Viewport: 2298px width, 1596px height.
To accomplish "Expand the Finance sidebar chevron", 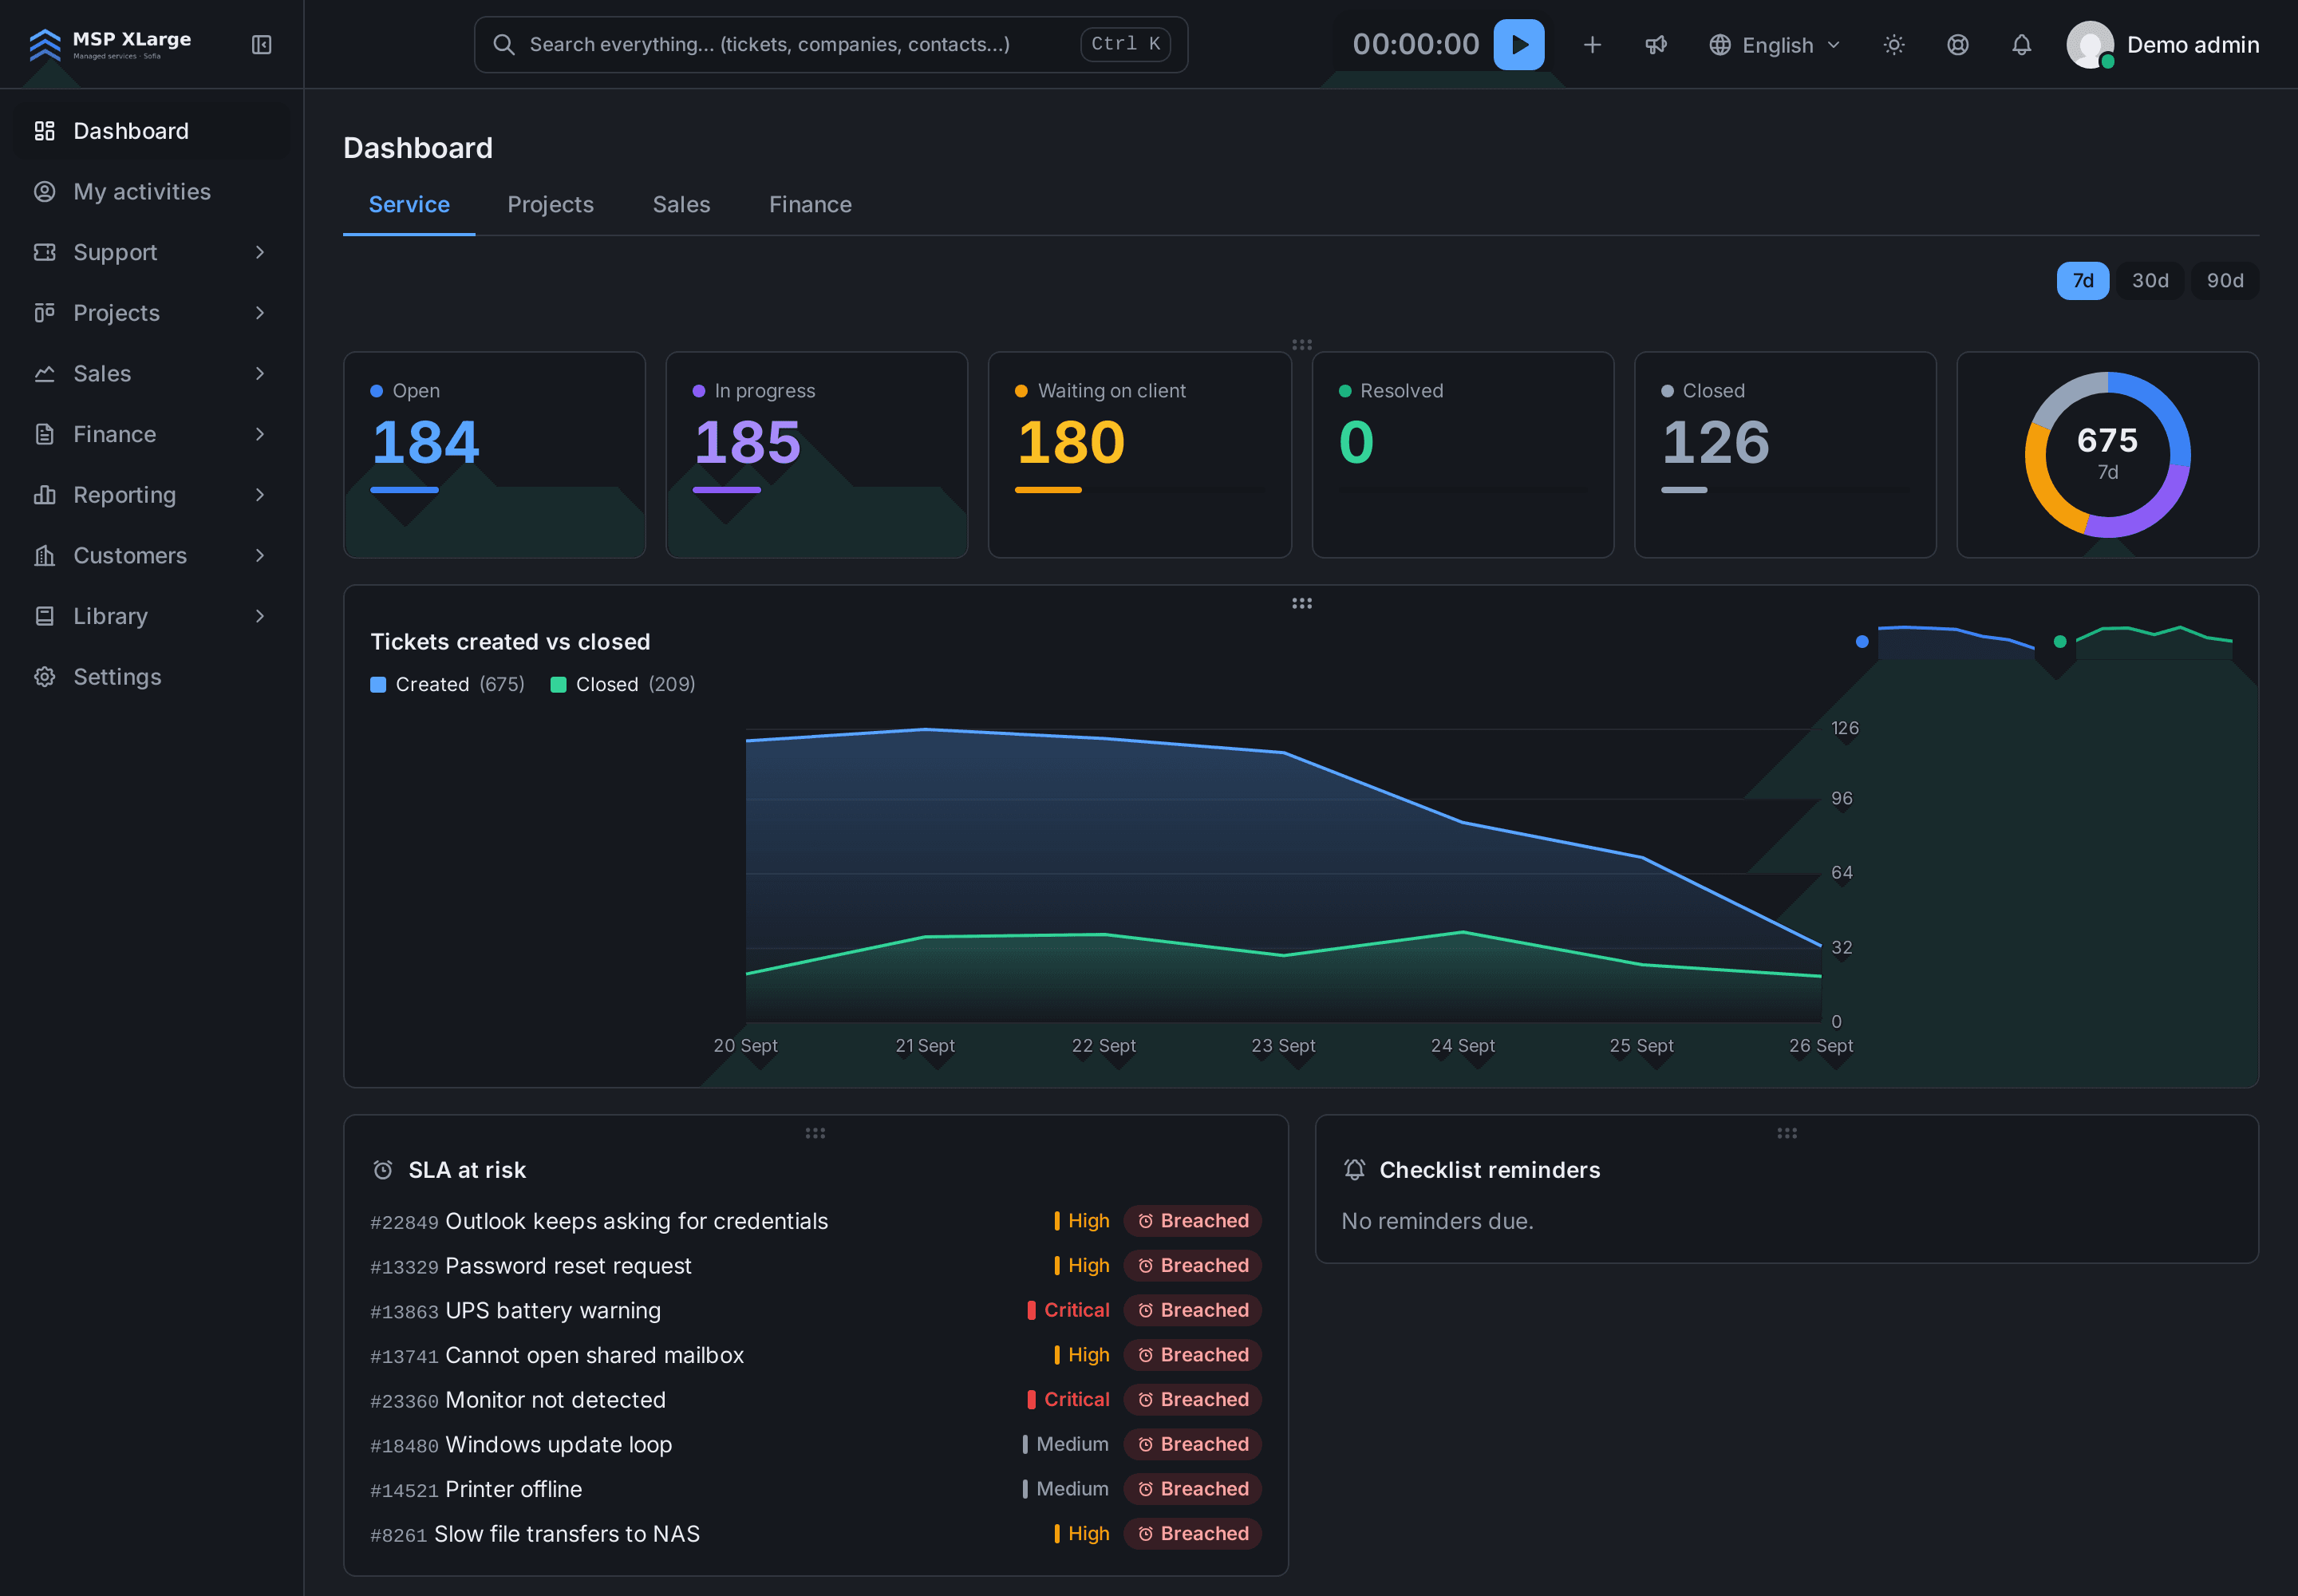I will click(x=259, y=434).
